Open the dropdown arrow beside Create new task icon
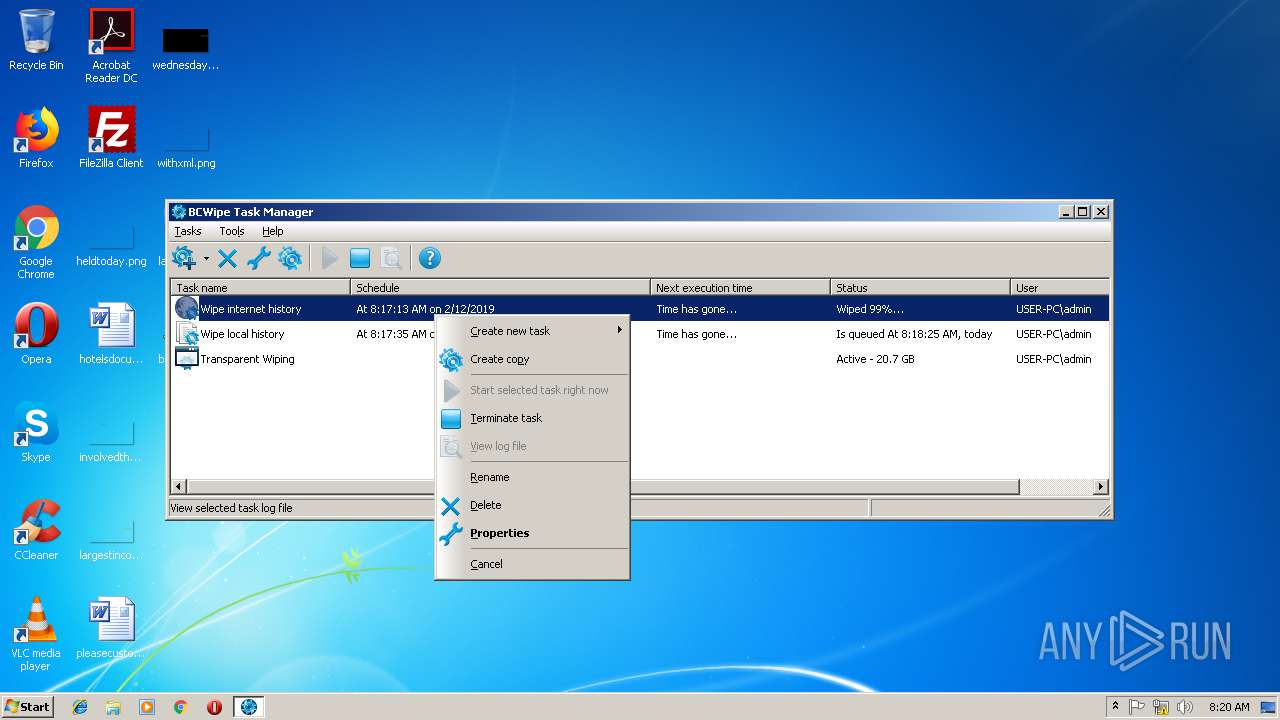1280x720 pixels. (206, 258)
